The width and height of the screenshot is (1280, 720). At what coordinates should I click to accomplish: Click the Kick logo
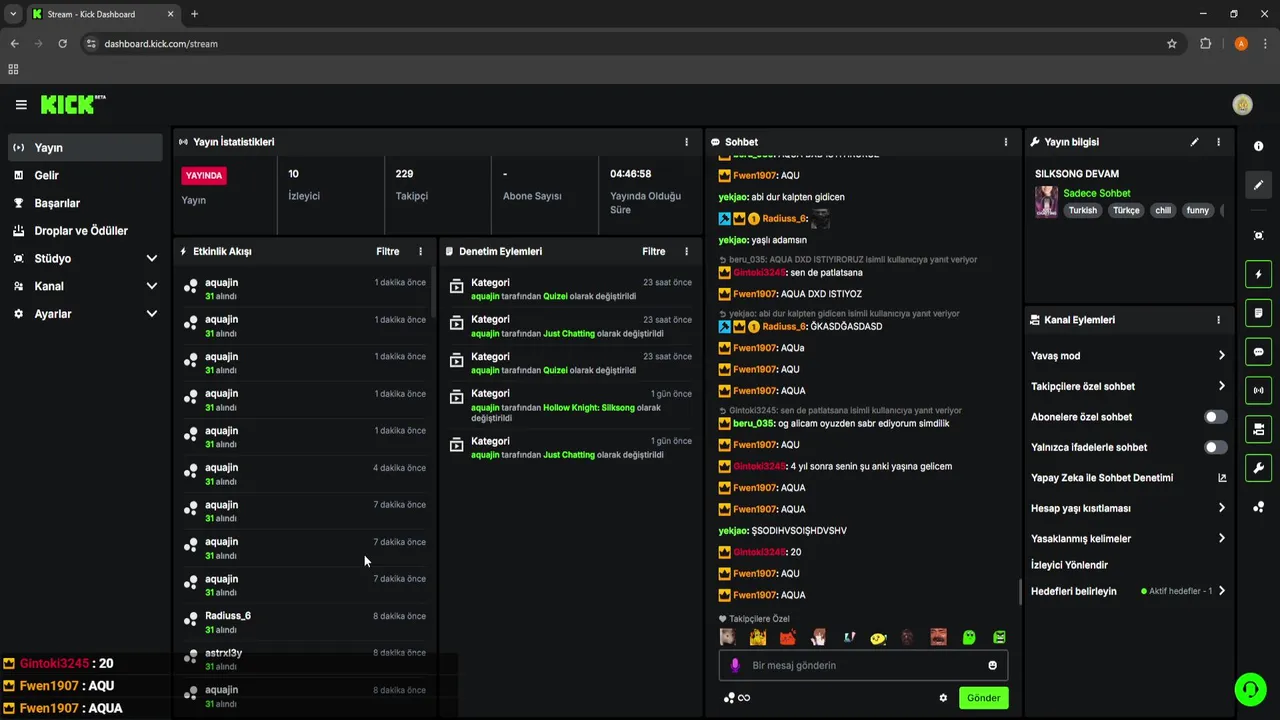72,105
